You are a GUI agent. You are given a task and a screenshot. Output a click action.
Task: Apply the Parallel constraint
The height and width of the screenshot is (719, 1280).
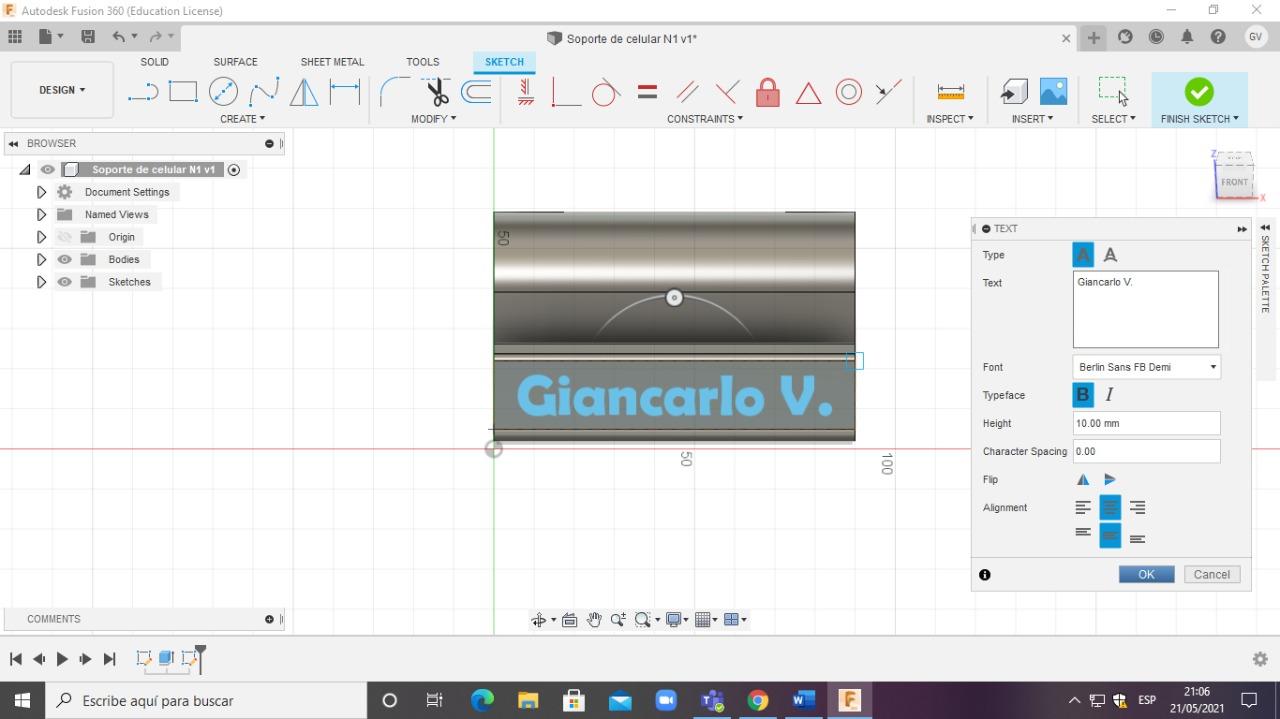[x=687, y=93]
